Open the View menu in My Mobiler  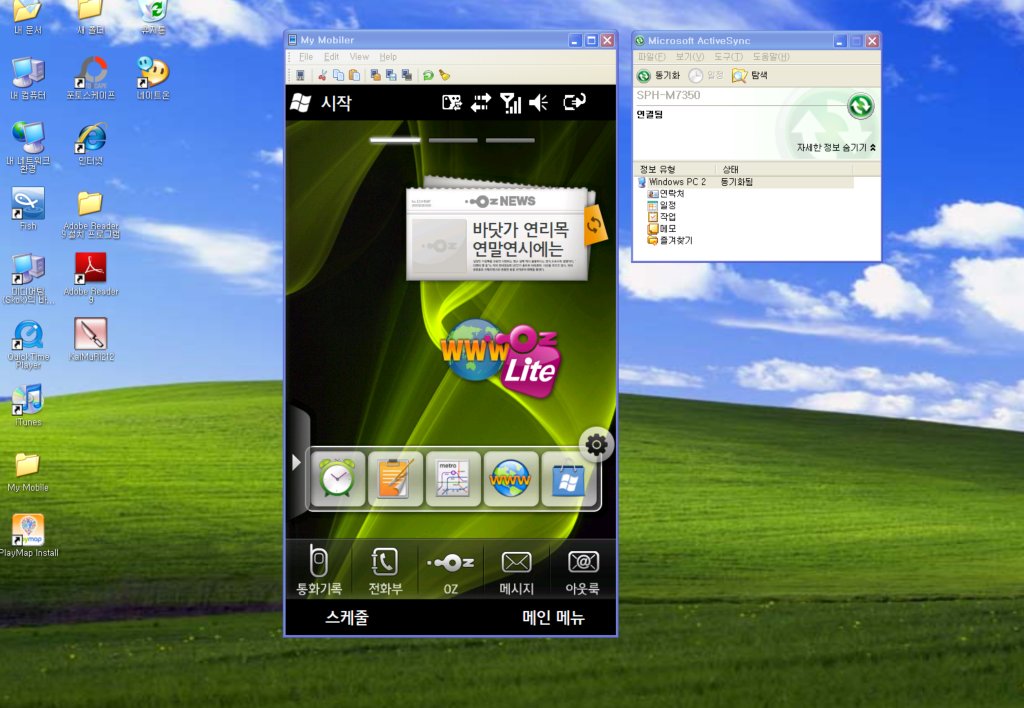tap(359, 57)
